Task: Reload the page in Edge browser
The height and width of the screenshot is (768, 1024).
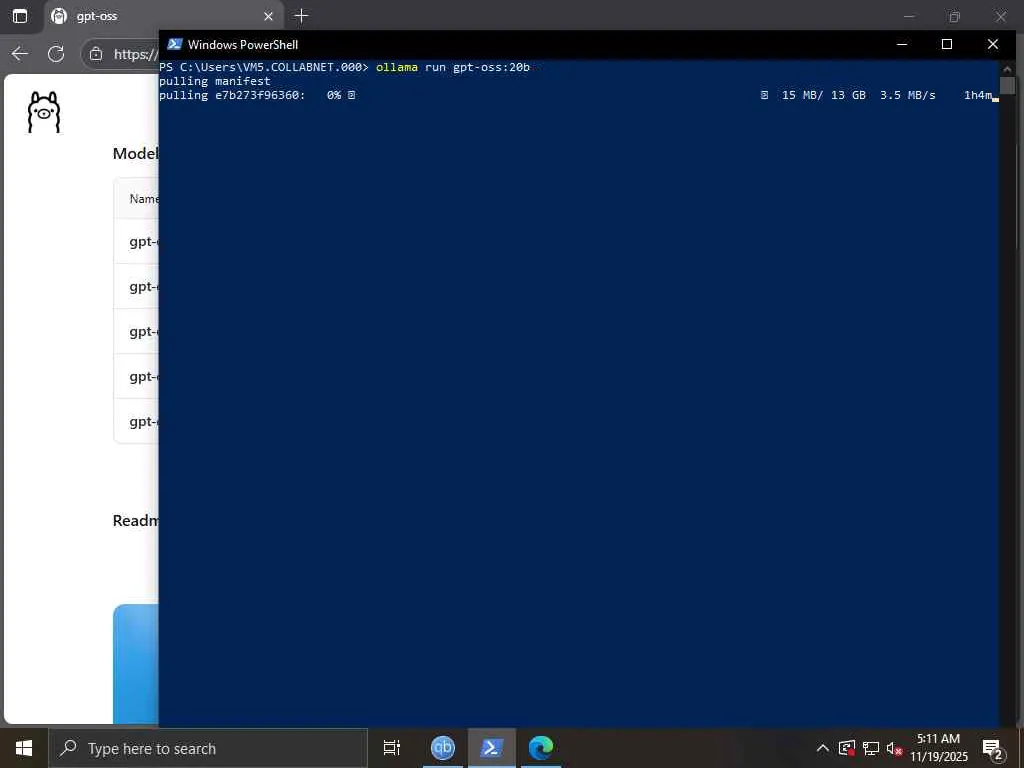Action: click(56, 54)
